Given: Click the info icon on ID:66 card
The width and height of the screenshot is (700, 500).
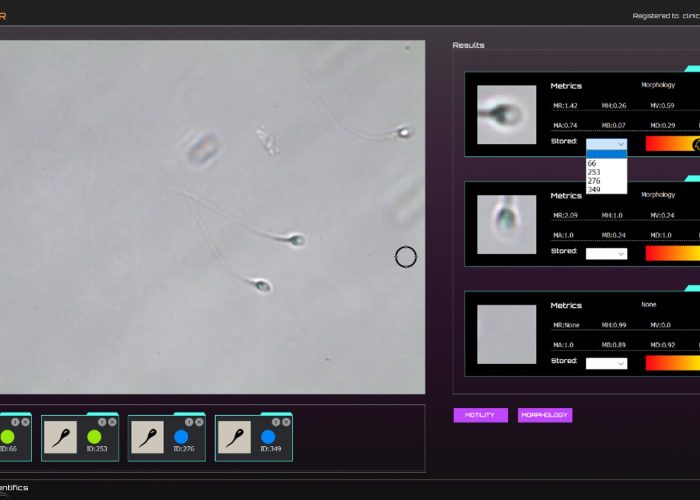Looking at the screenshot, I should (x=15, y=422).
